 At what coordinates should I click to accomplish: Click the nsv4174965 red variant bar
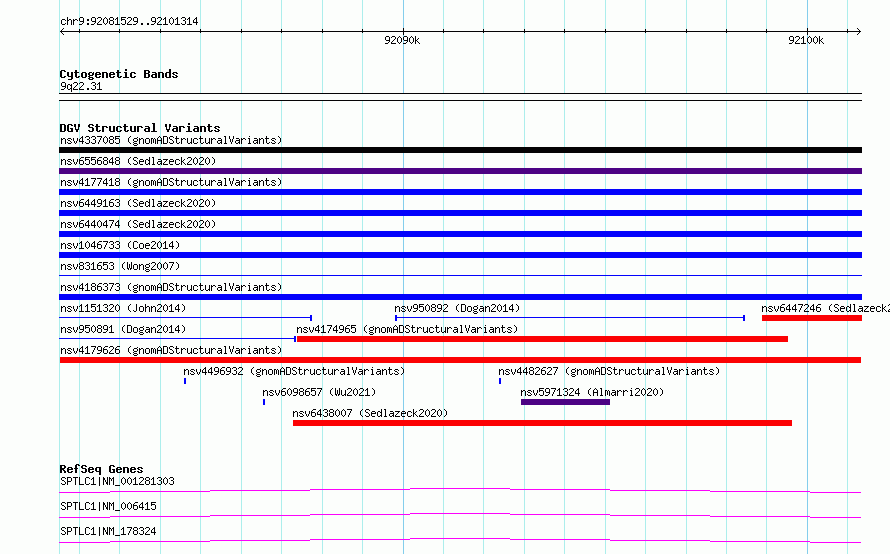pyautogui.click(x=542, y=339)
